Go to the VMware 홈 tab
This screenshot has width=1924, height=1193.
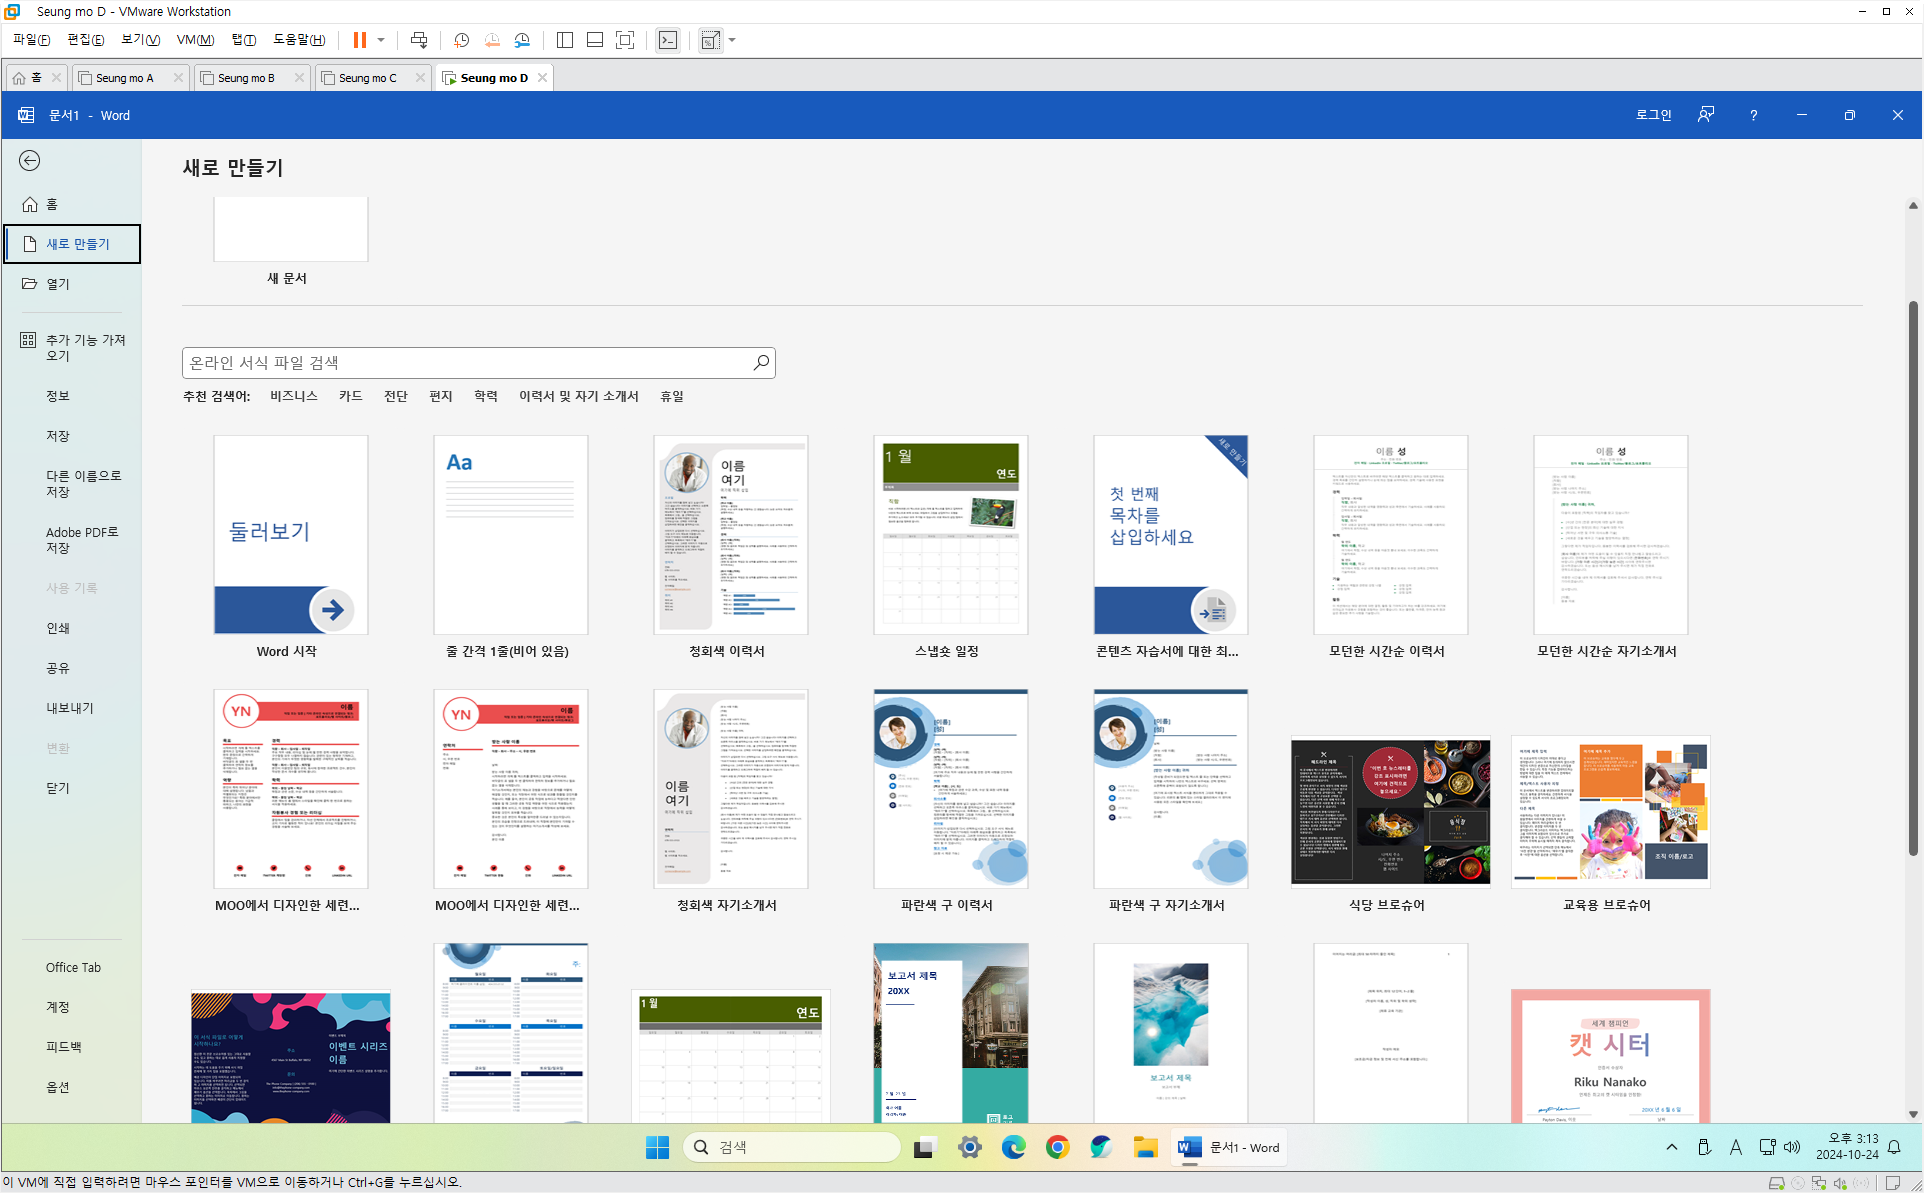(x=28, y=78)
